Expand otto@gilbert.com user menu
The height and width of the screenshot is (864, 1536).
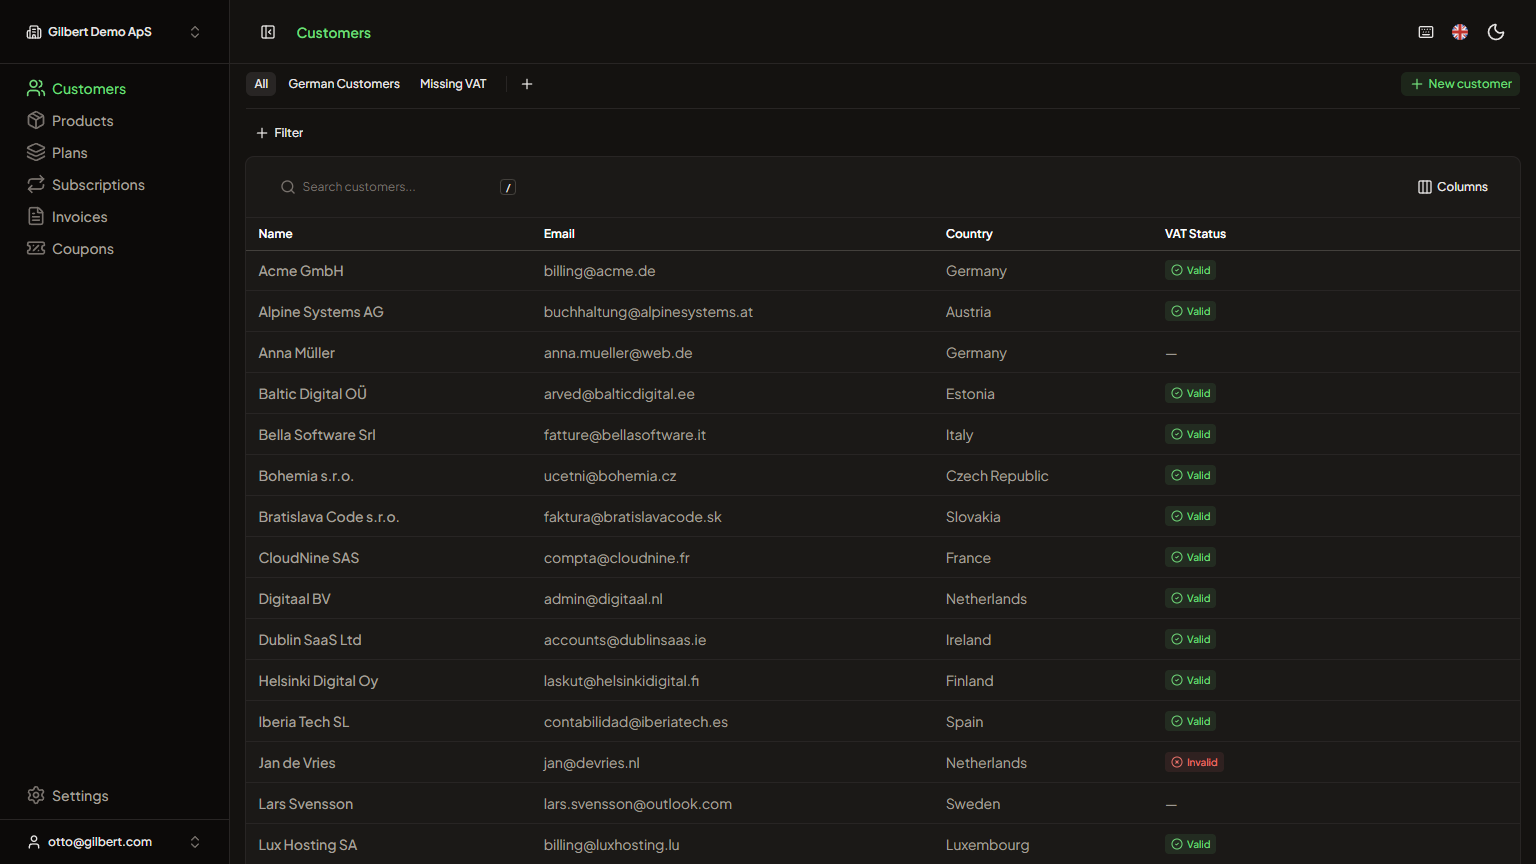(114, 842)
